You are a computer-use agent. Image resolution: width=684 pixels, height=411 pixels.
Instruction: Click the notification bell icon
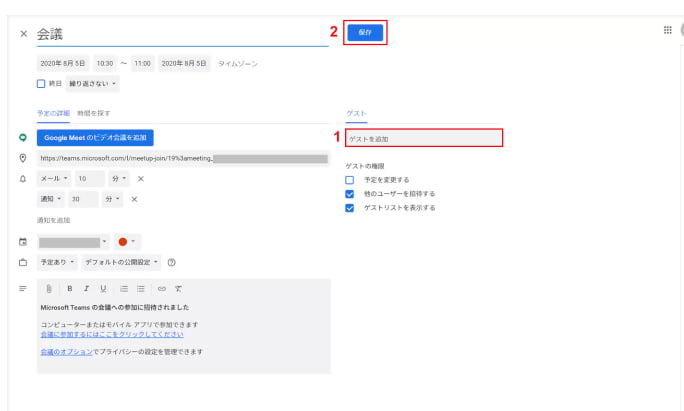point(23,179)
